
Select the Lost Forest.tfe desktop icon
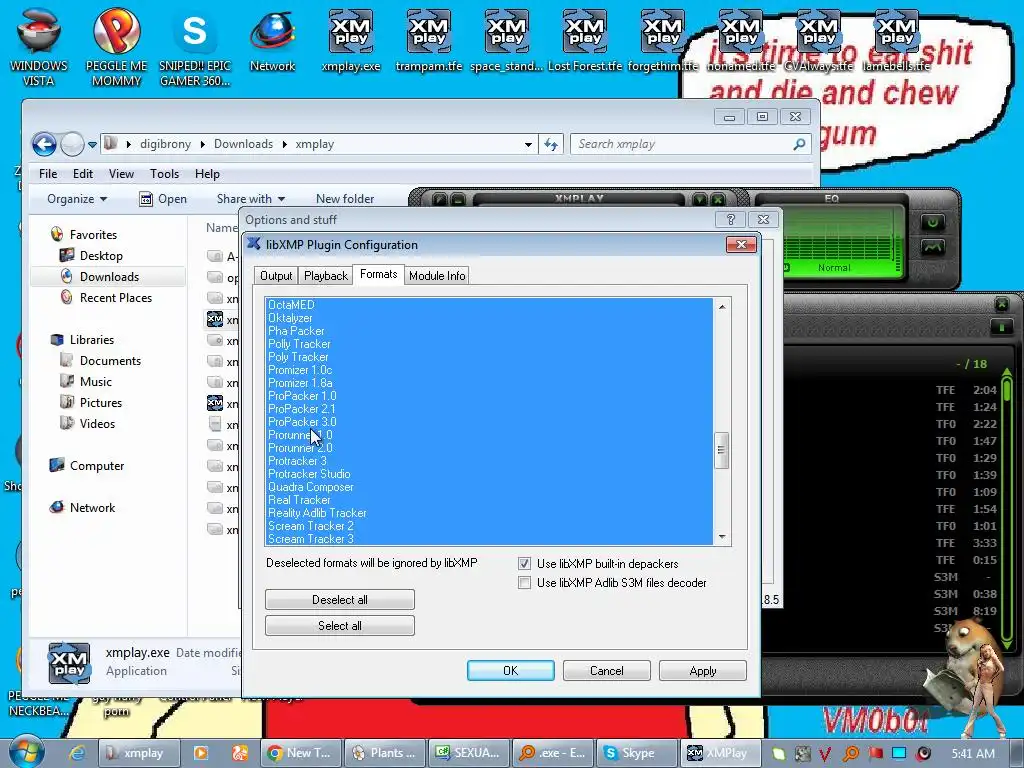[584, 40]
